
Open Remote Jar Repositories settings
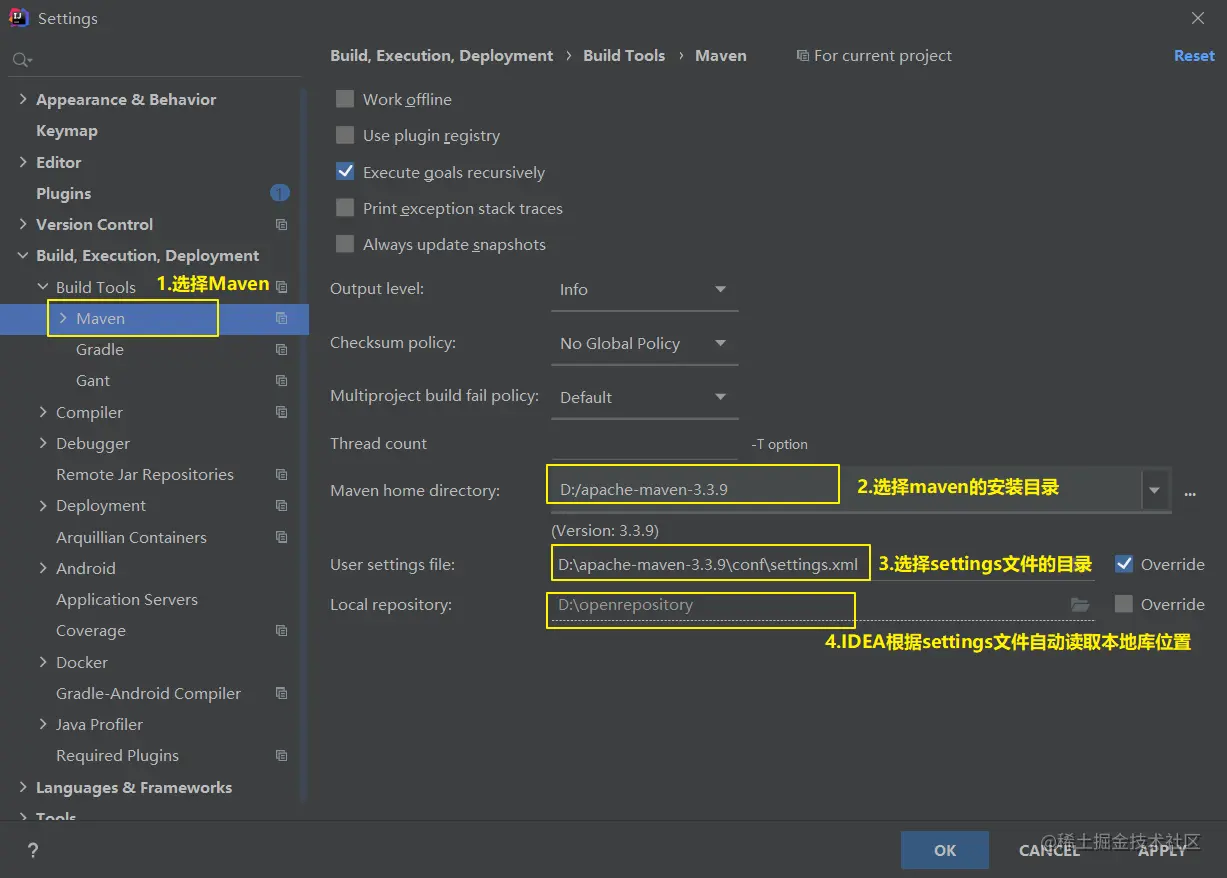(x=145, y=475)
